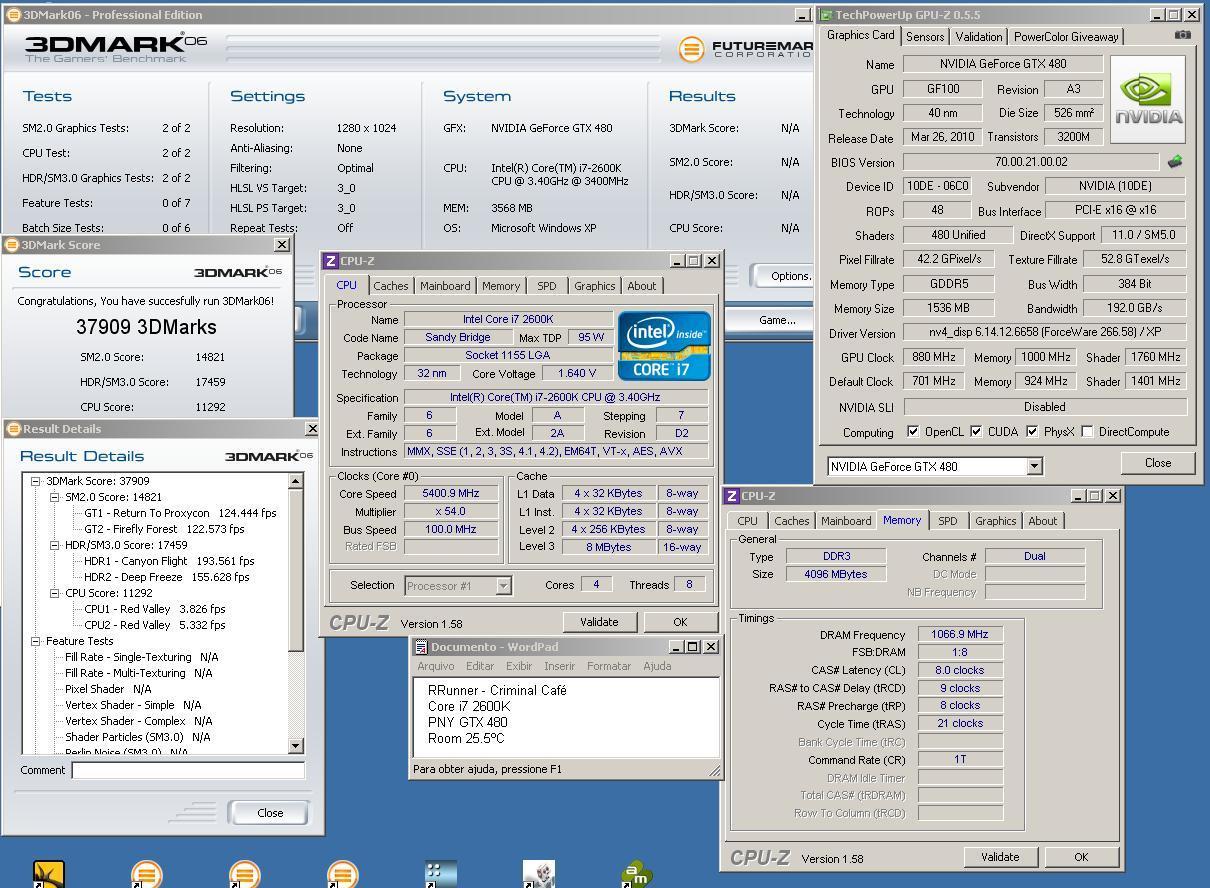Viewport: 1210px width, 888px height.
Task: Collapse the 3DMark Score: 37909 tree node
Action: 35,481
